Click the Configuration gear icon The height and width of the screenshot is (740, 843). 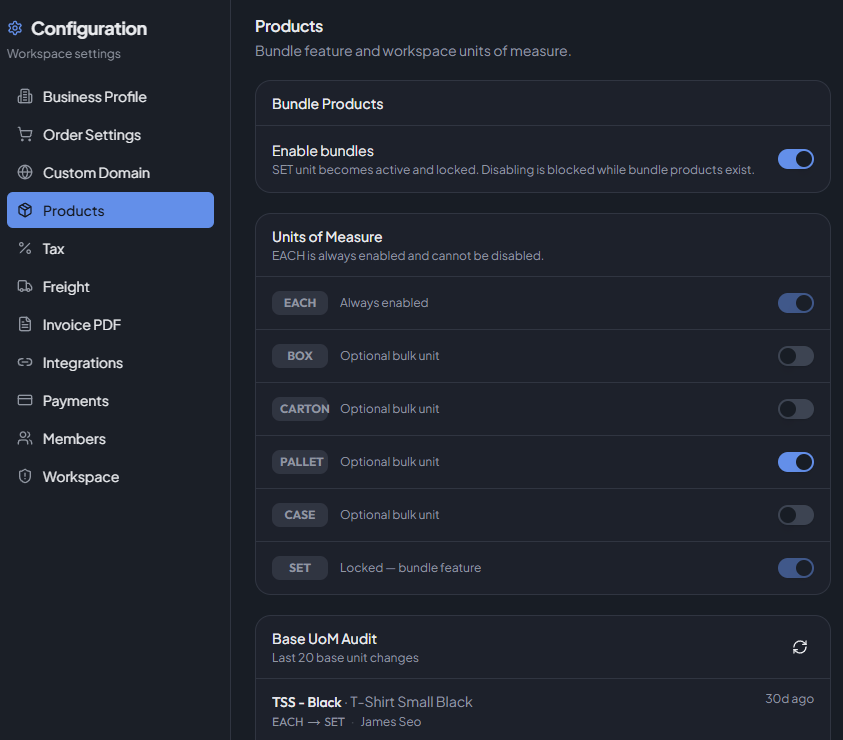click(15, 28)
